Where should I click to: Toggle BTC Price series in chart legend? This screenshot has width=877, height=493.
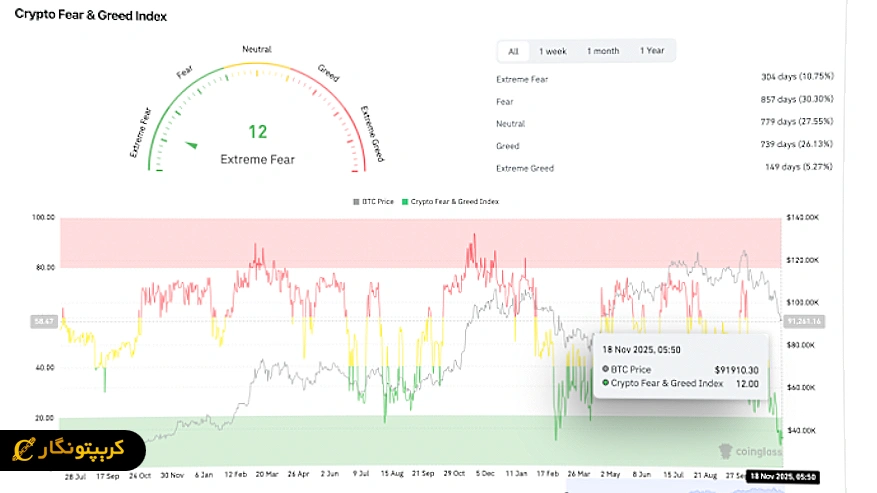click(x=372, y=201)
